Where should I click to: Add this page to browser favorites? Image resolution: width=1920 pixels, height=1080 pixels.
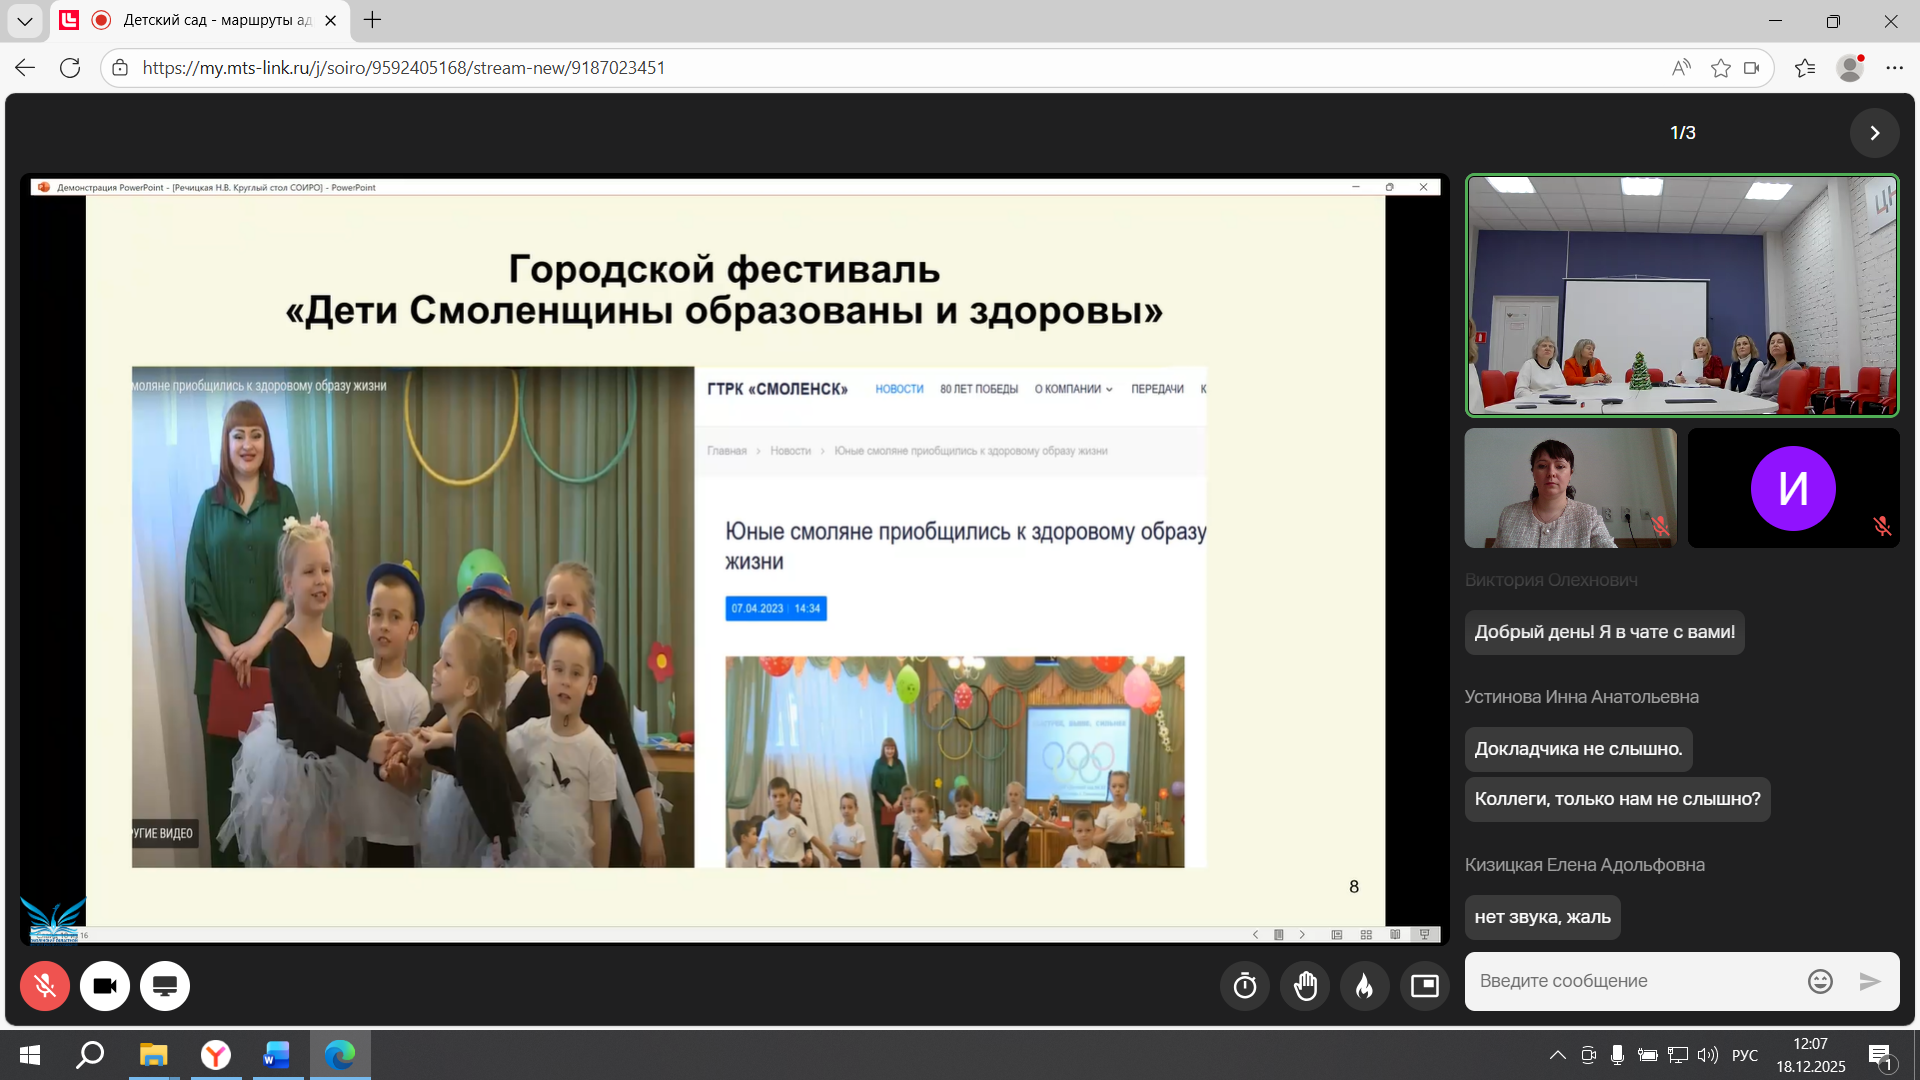[1720, 68]
